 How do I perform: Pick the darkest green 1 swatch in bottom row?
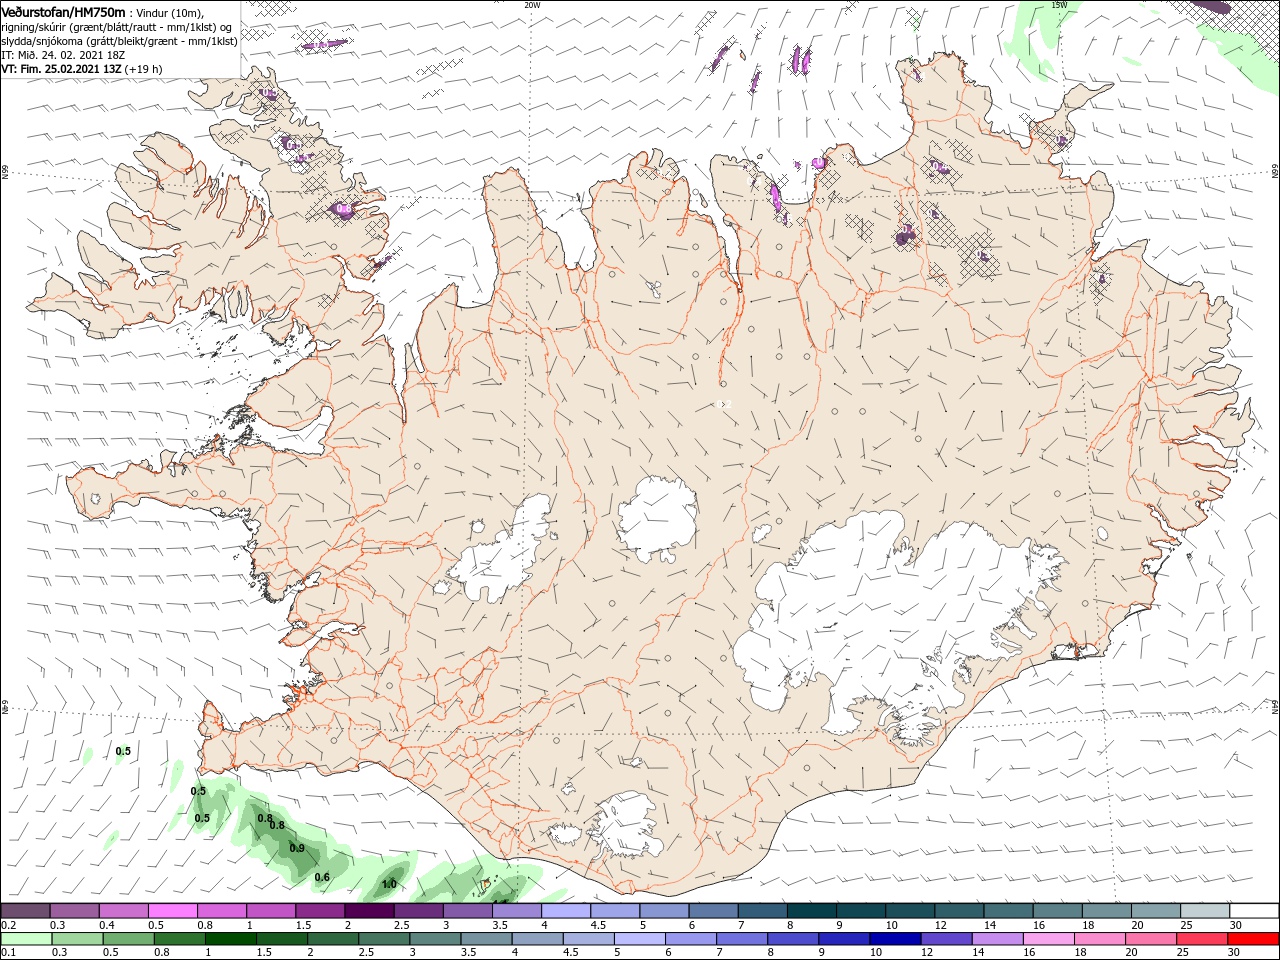point(230,939)
